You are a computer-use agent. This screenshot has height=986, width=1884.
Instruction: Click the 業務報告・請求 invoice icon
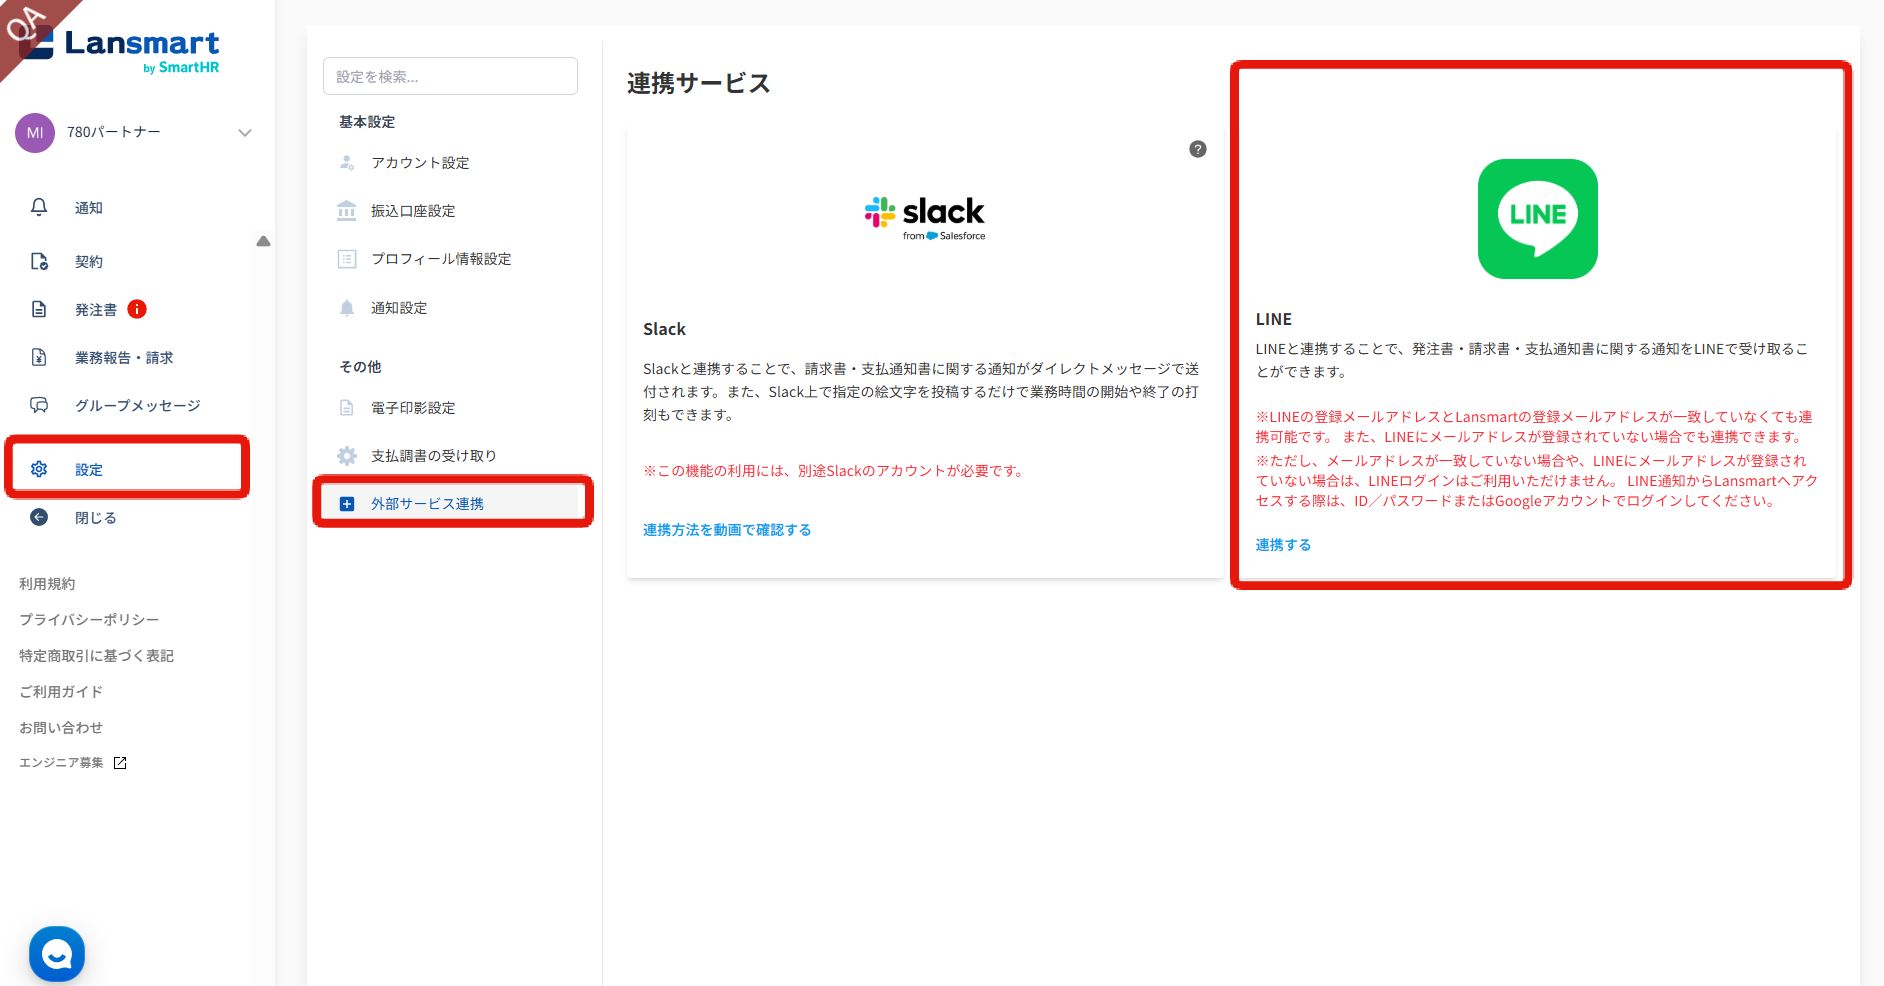click(39, 357)
